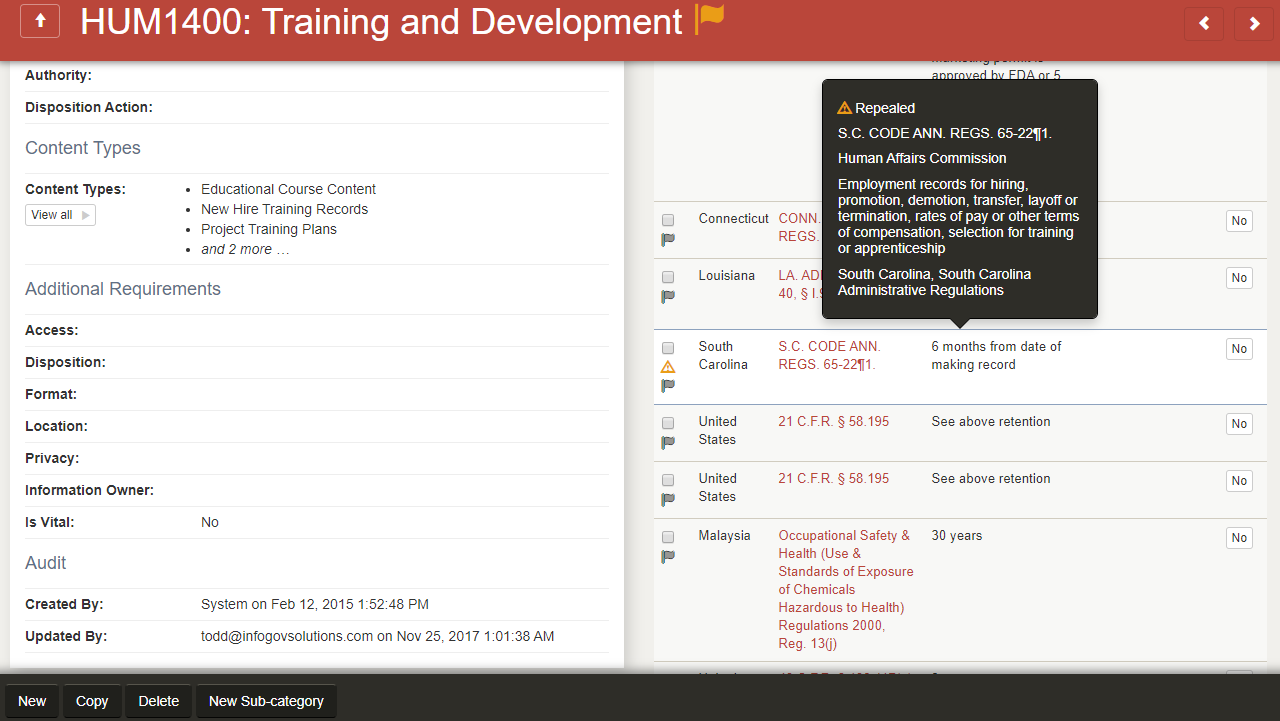Click the Delete button
The image size is (1280, 721).
158,701
